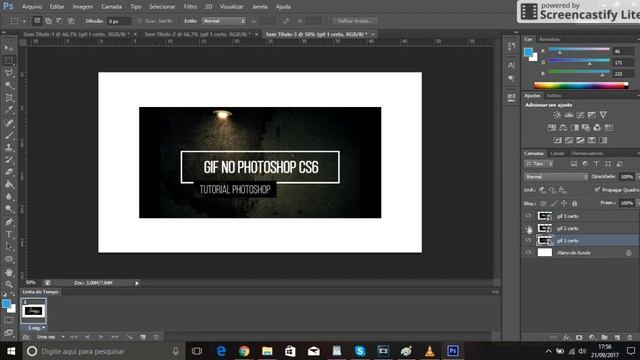
Task: Select the Path Selection tool
Action: (x=9, y=247)
